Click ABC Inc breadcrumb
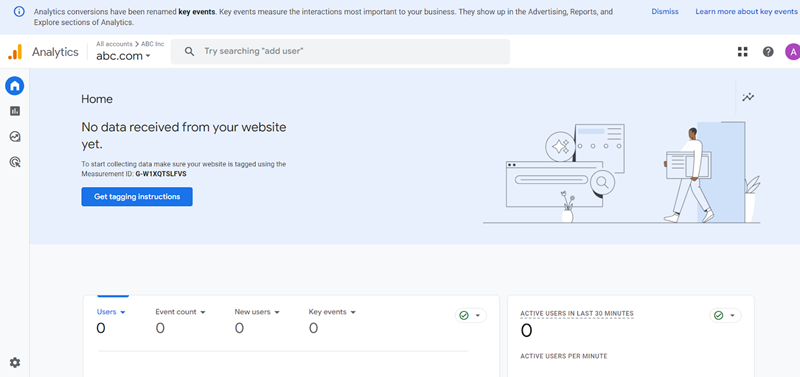Image resolution: width=800 pixels, height=377 pixels. click(153, 44)
